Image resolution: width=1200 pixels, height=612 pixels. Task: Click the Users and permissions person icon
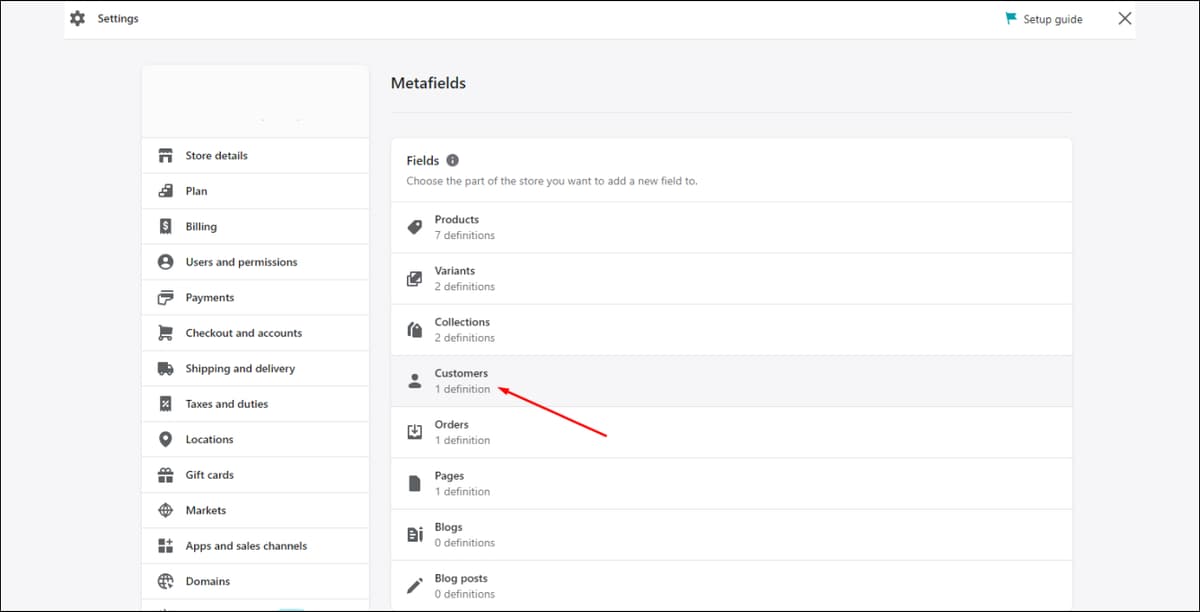(x=166, y=262)
